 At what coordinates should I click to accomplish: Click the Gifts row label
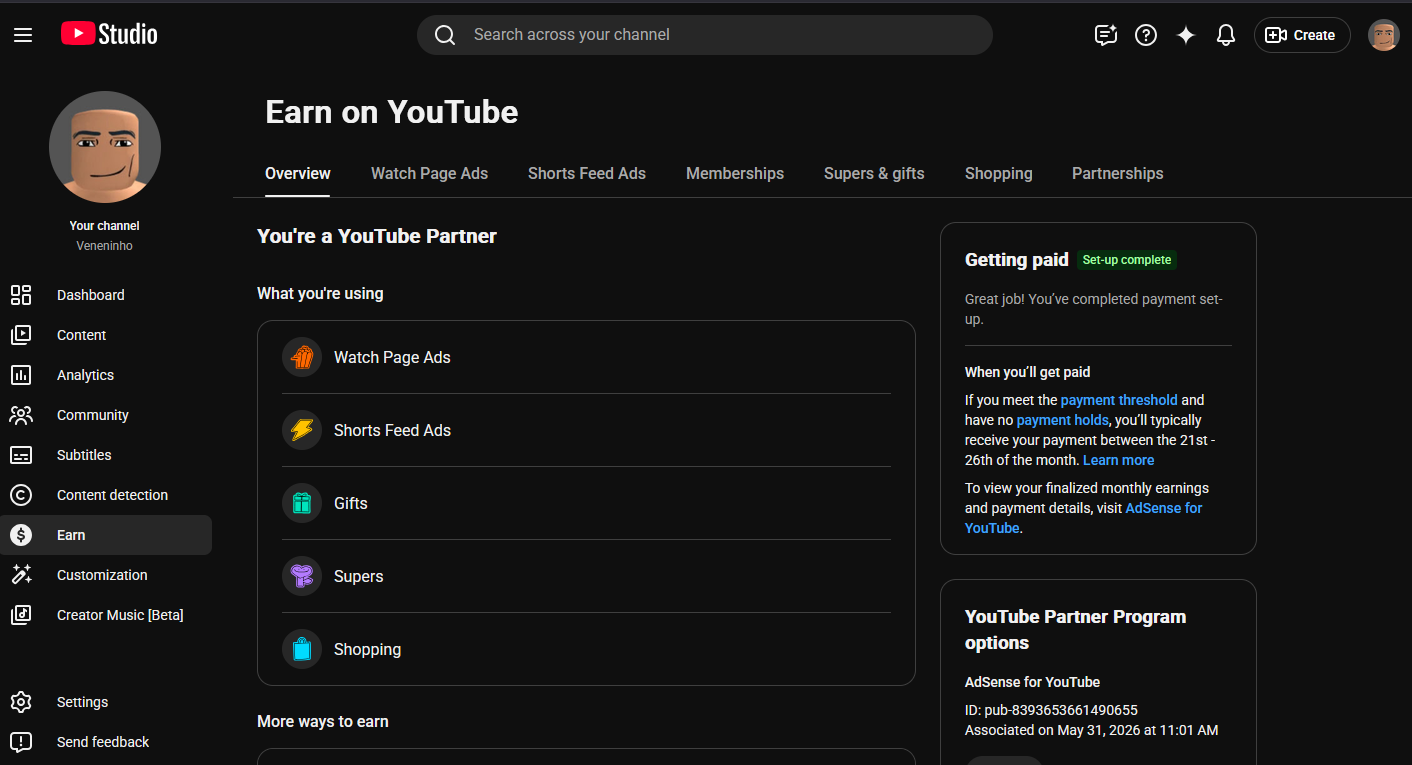click(x=351, y=503)
